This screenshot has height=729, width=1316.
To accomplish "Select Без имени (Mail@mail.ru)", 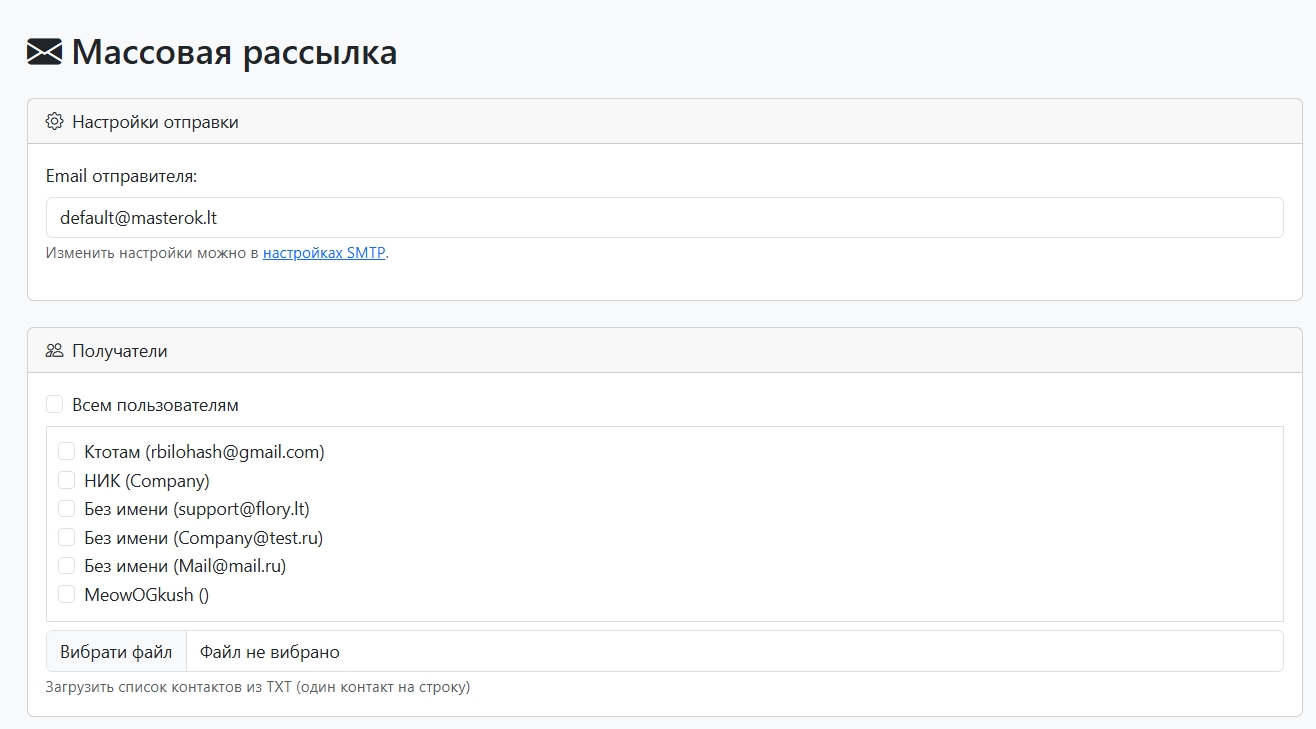I will point(67,565).
